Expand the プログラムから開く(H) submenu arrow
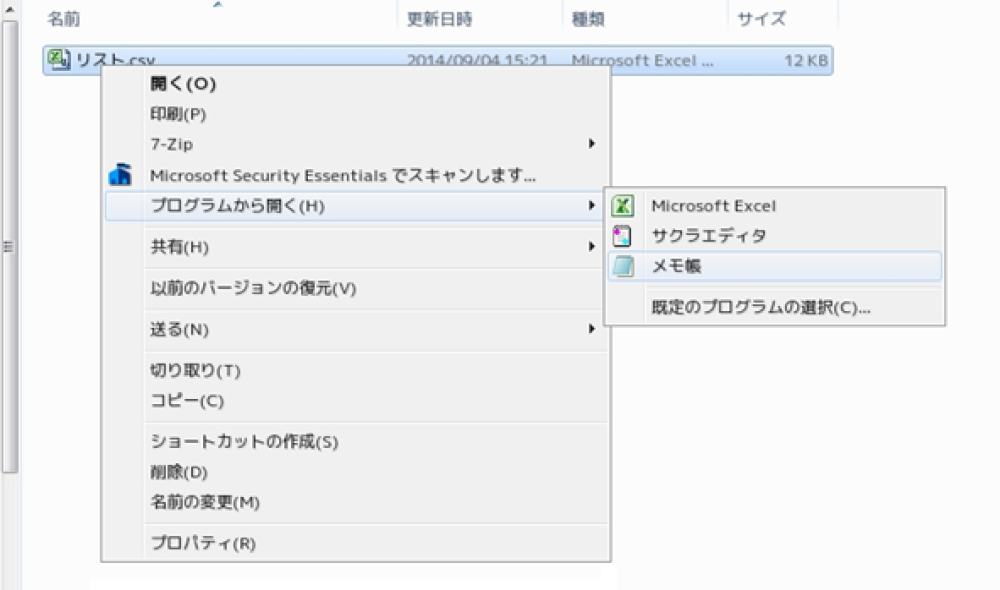Viewport: 1000px width, 590px height. point(592,205)
